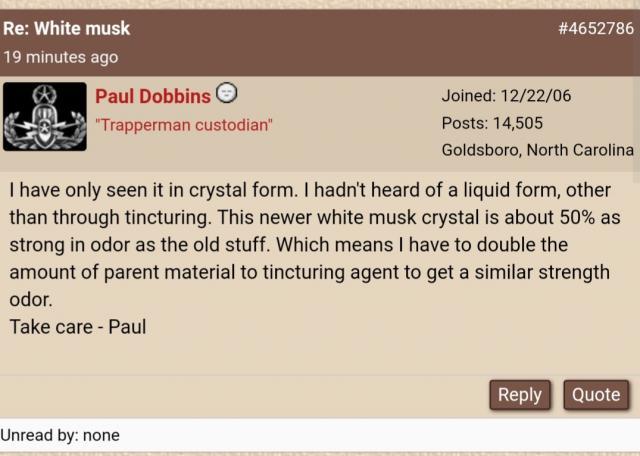Click the Quote button
Screen dimensions: 640x456
click(x=596, y=395)
